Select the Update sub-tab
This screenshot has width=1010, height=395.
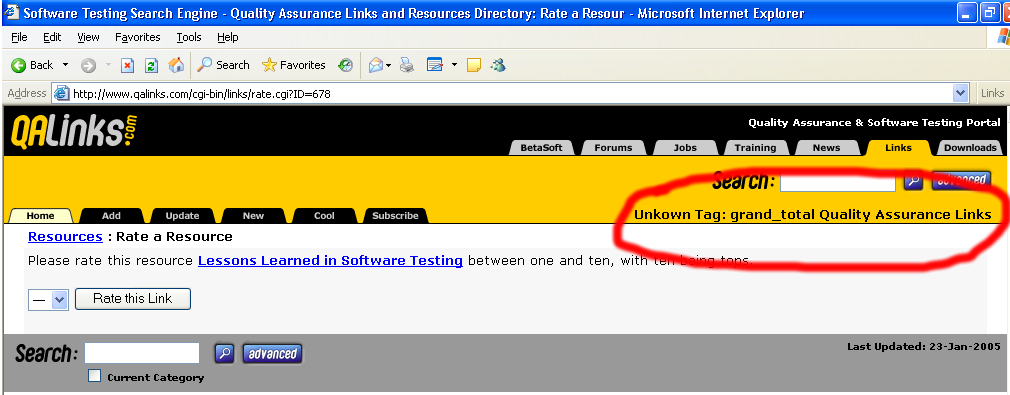pyautogui.click(x=182, y=216)
